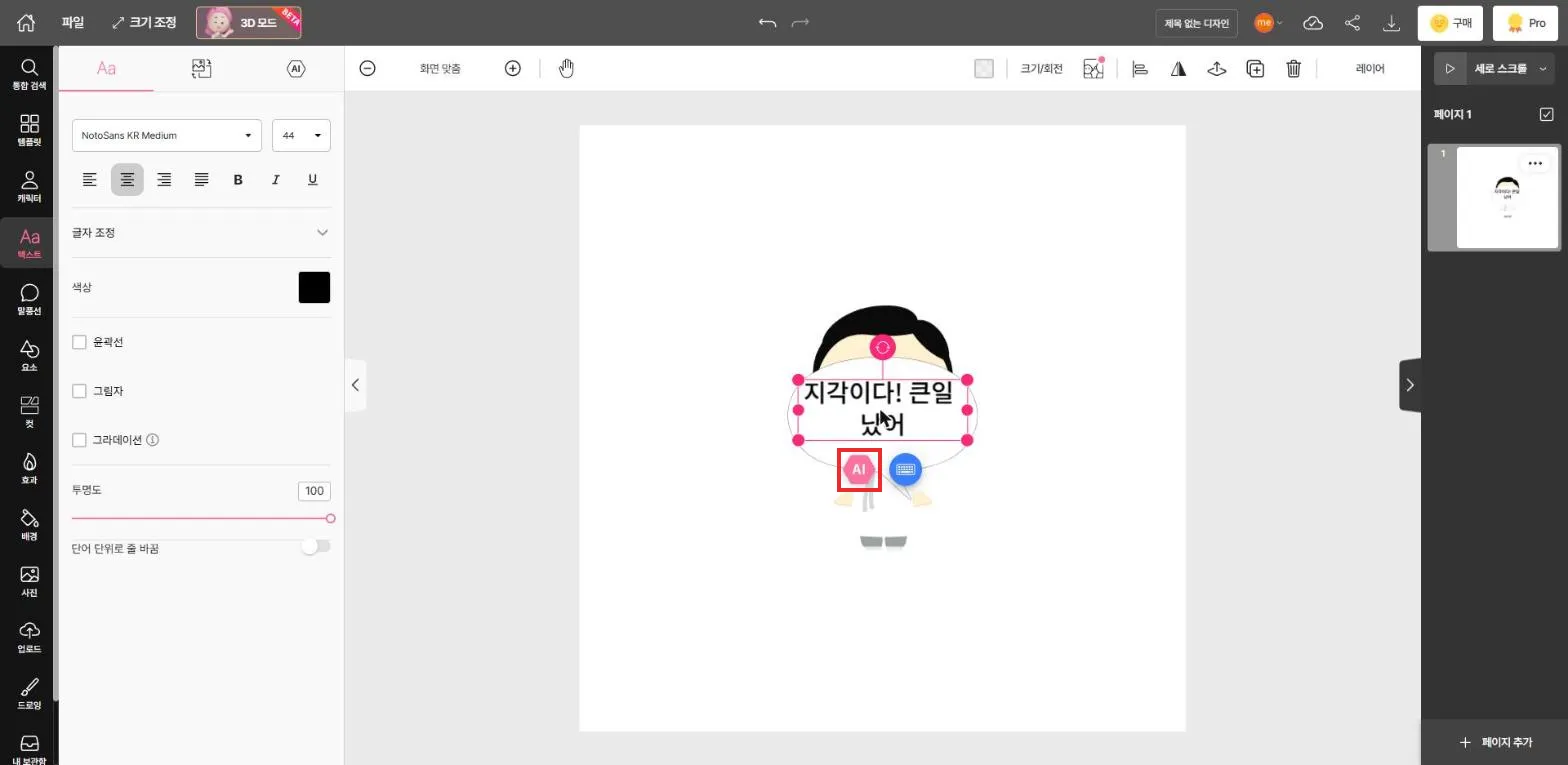Enable the 그림자 shadow checkbox
The width and height of the screenshot is (1568, 765).
[x=79, y=391]
